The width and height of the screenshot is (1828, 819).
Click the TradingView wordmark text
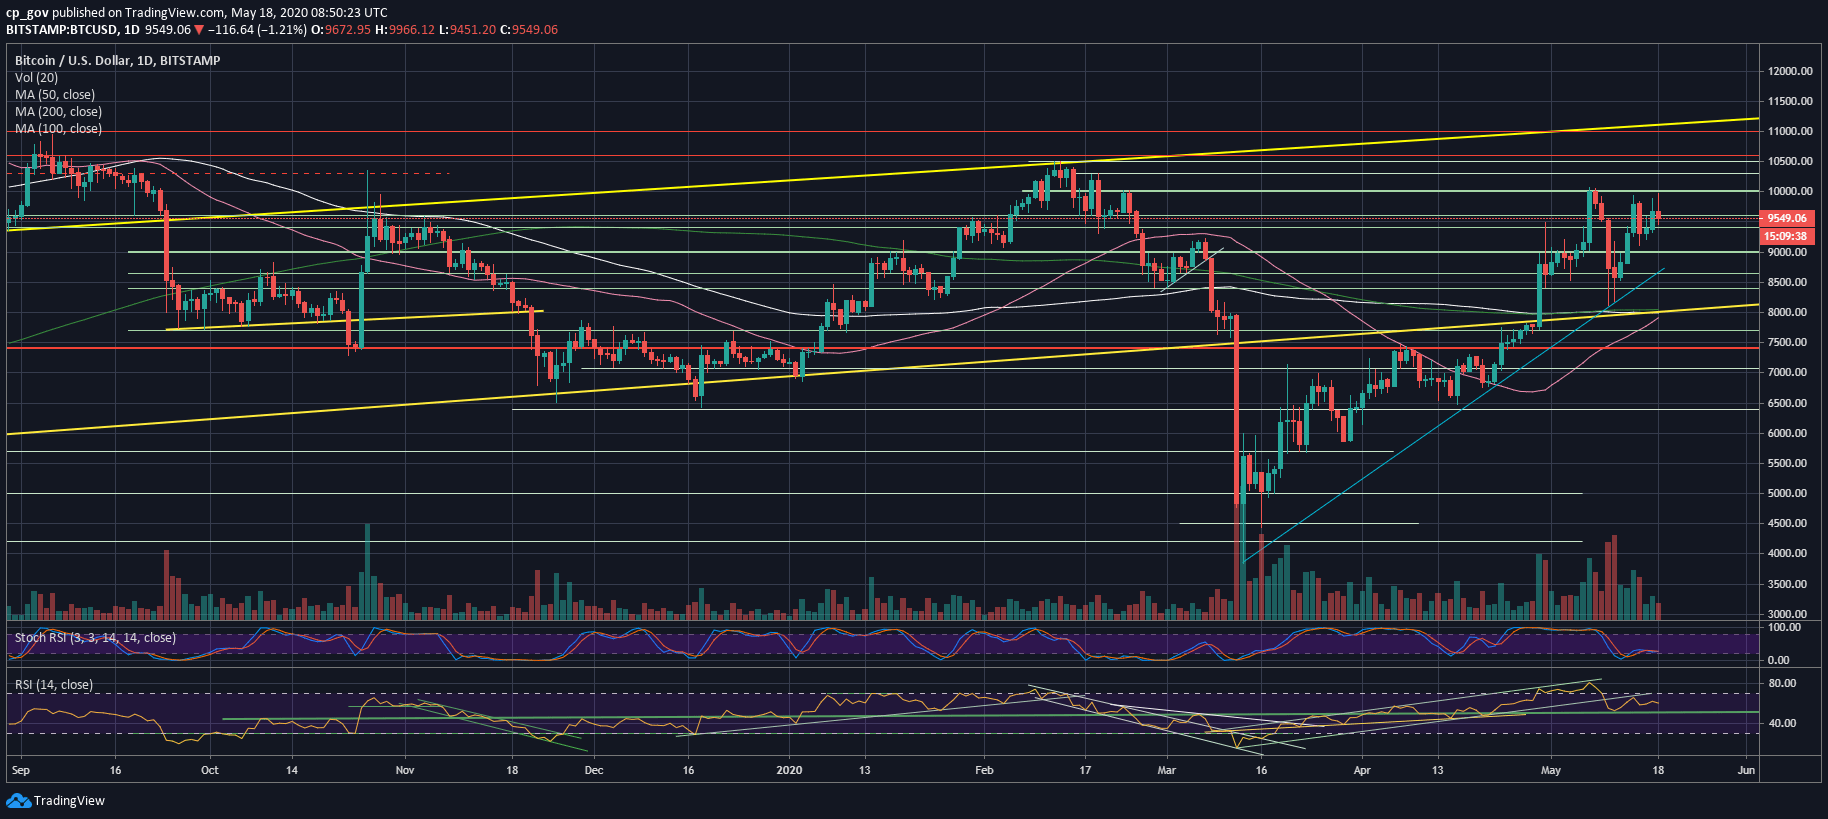pyautogui.click(x=69, y=800)
